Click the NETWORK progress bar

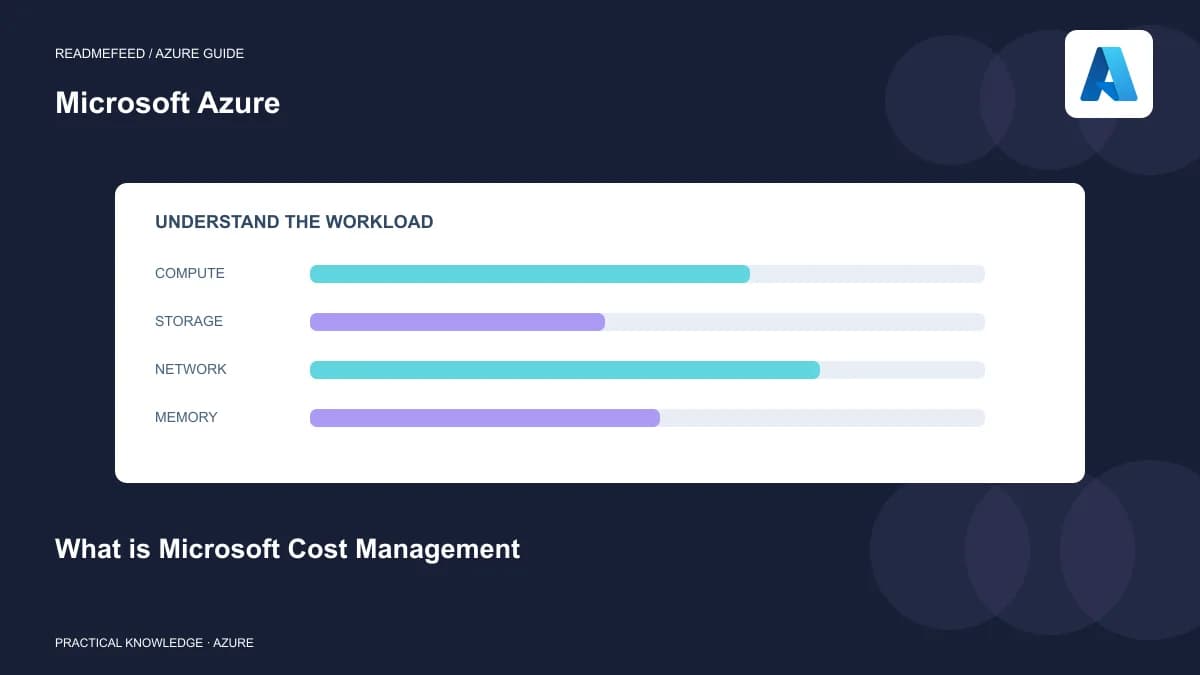tap(647, 370)
